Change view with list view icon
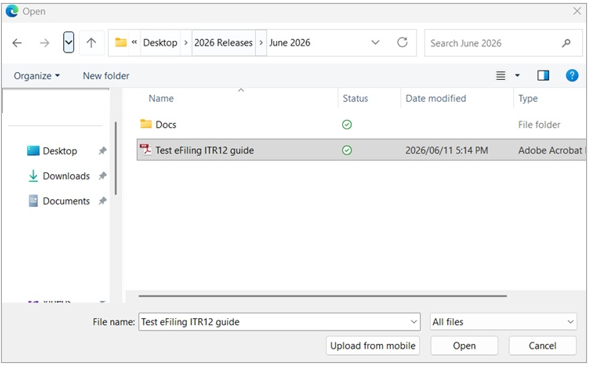This screenshot has width=596, height=367. [501, 76]
